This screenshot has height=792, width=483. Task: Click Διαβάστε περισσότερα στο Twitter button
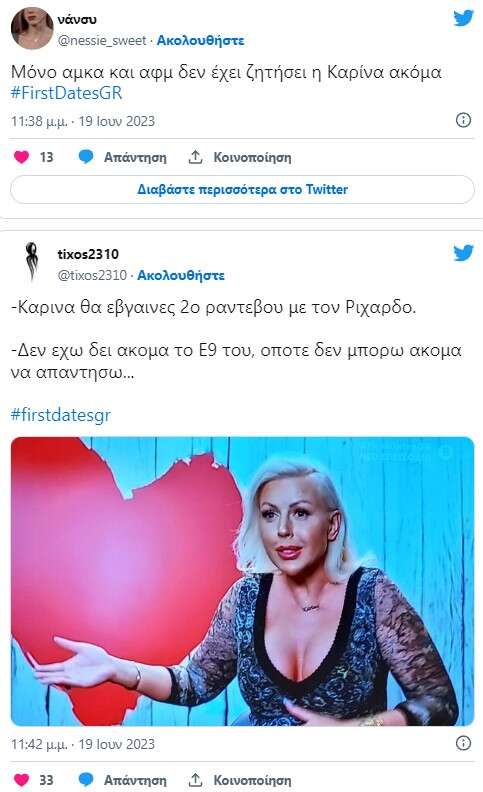tap(243, 189)
